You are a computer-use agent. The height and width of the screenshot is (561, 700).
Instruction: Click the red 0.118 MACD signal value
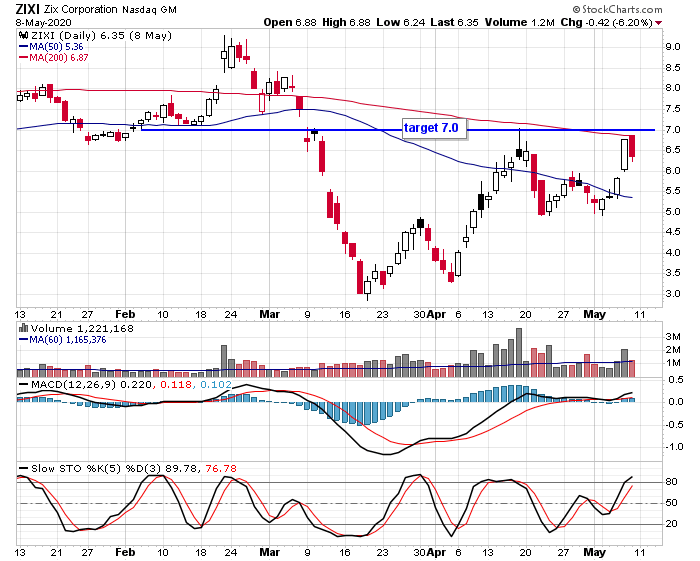(176, 384)
